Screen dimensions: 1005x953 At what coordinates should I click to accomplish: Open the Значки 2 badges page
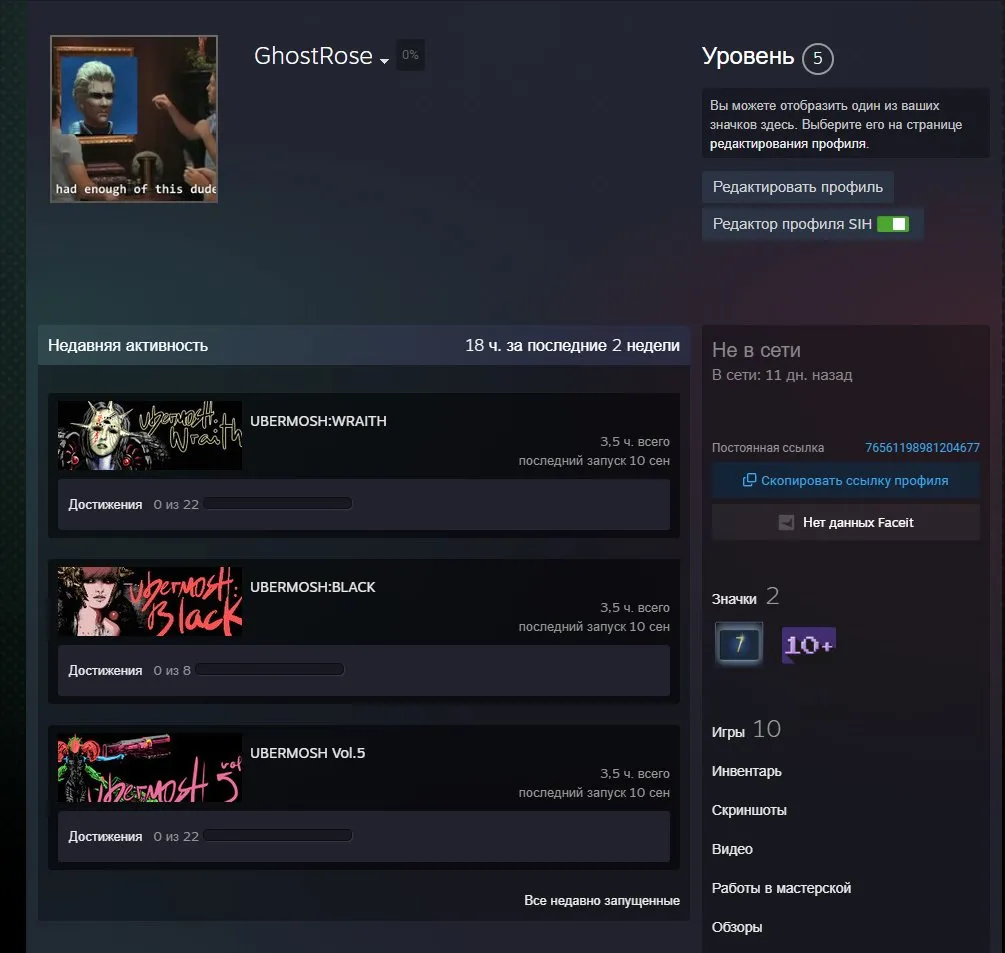[745, 597]
